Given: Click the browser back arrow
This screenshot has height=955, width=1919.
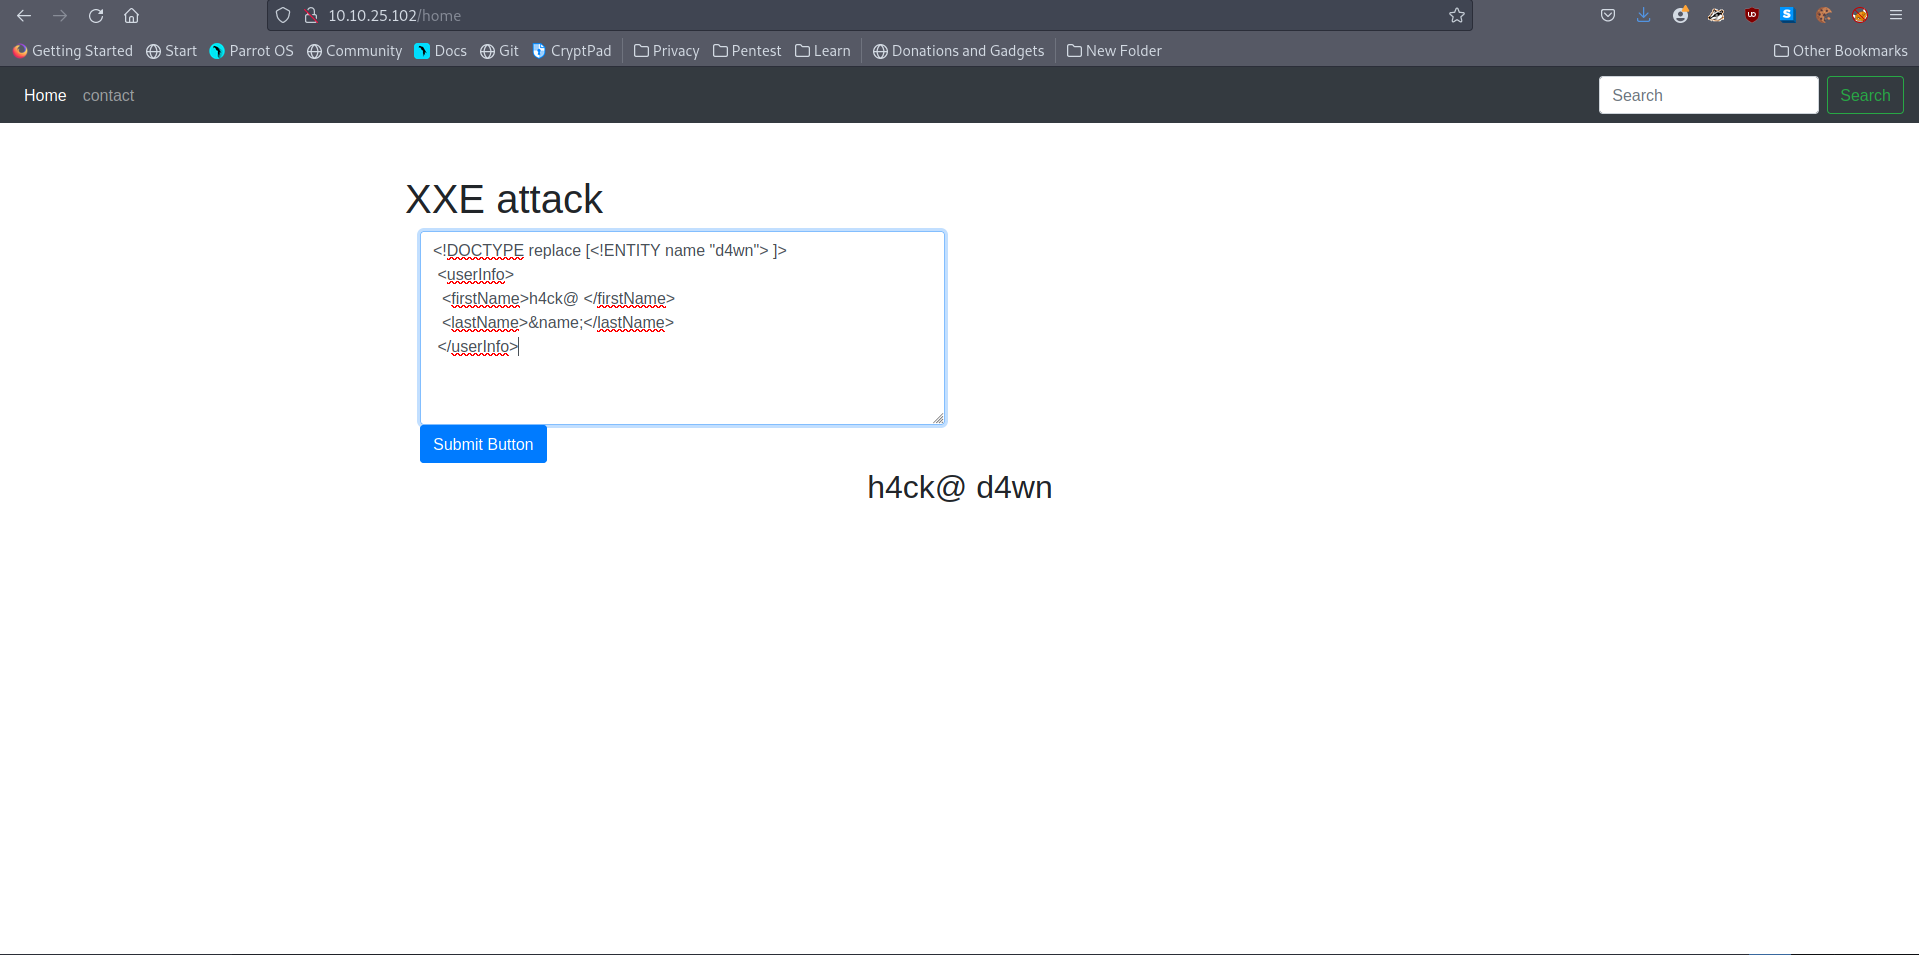Looking at the screenshot, I should tap(24, 16).
